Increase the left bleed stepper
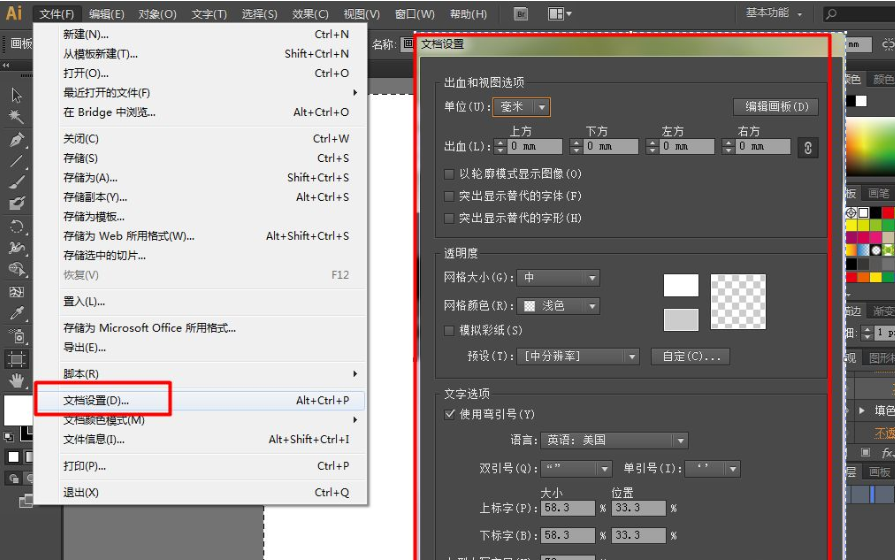Screen dimensions: 895x560 click(652, 143)
